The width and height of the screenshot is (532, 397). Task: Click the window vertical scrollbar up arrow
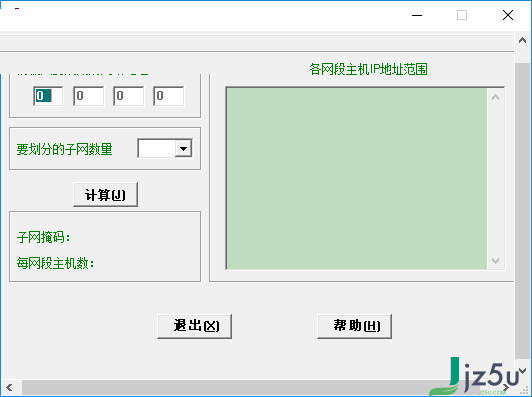point(522,40)
